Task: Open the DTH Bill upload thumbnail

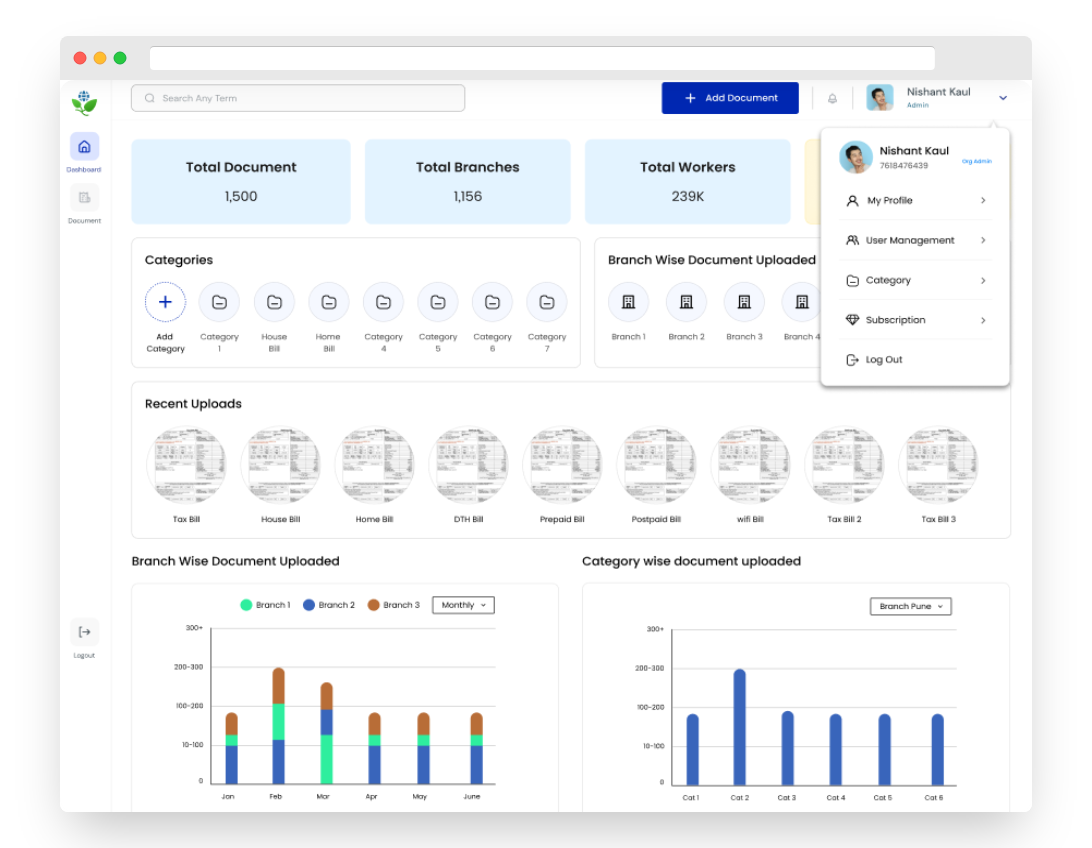Action: [x=468, y=467]
